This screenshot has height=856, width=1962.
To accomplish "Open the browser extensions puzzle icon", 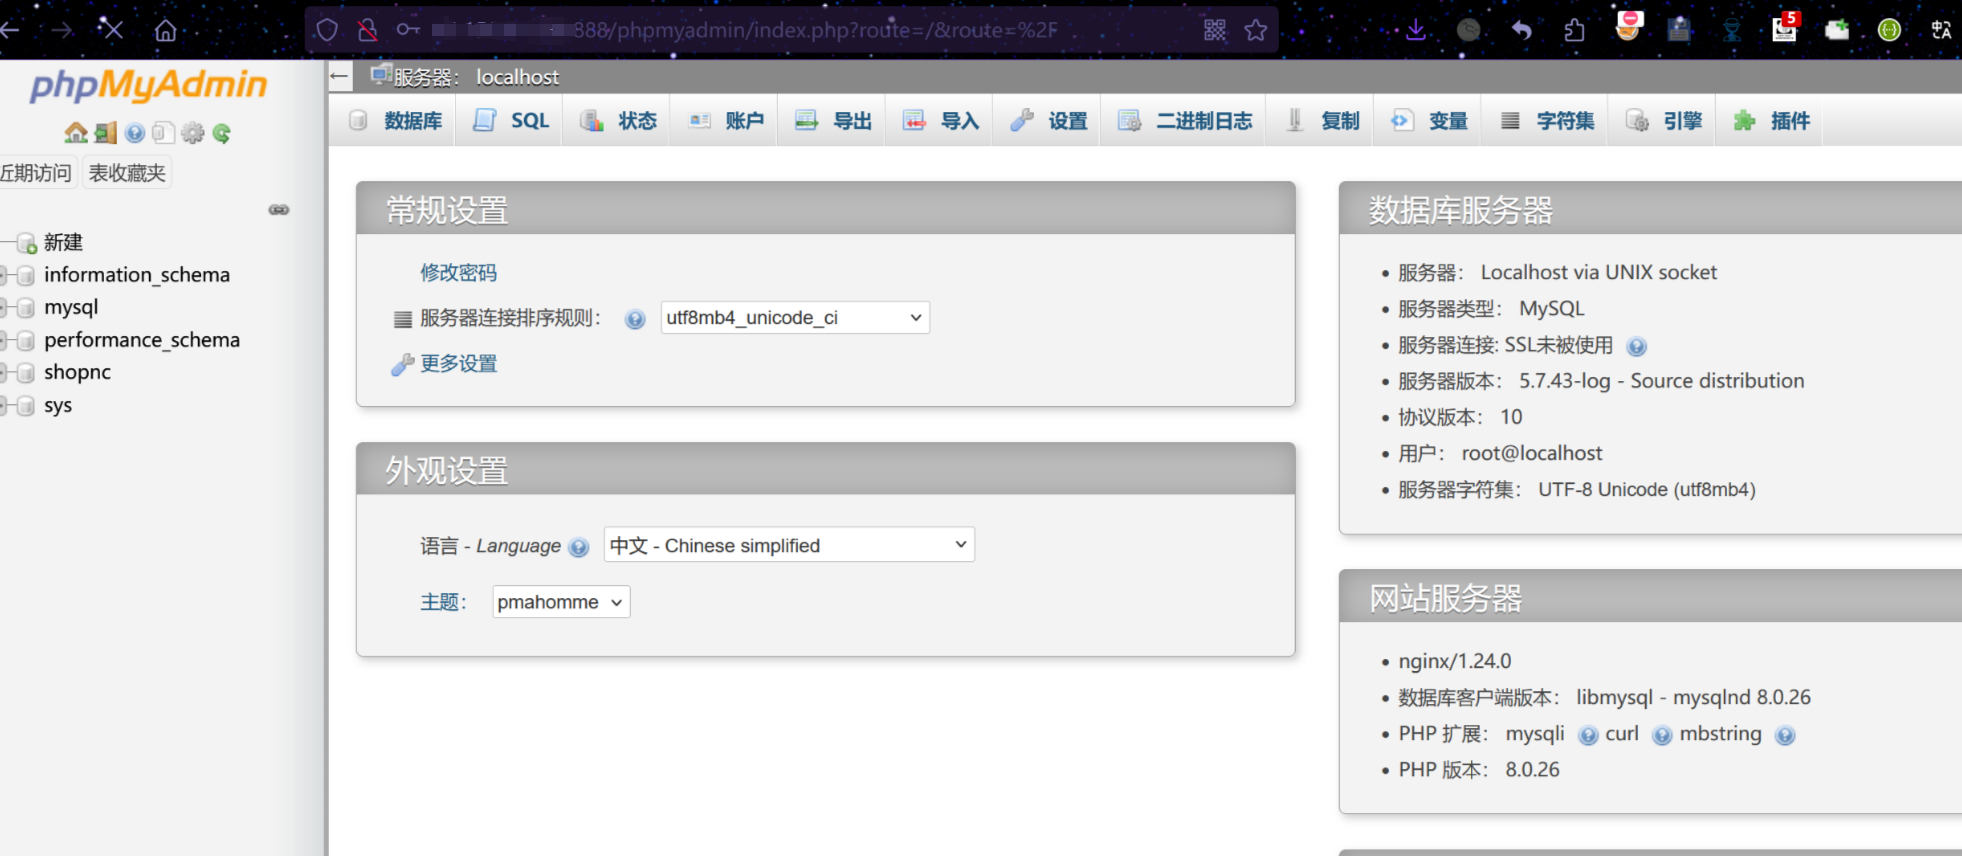I will [x=1575, y=30].
